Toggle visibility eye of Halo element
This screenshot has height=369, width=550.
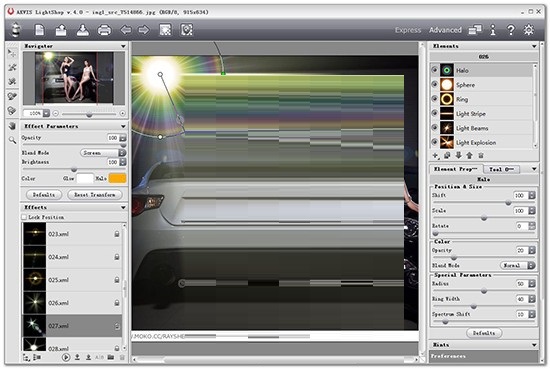[x=435, y=70]
